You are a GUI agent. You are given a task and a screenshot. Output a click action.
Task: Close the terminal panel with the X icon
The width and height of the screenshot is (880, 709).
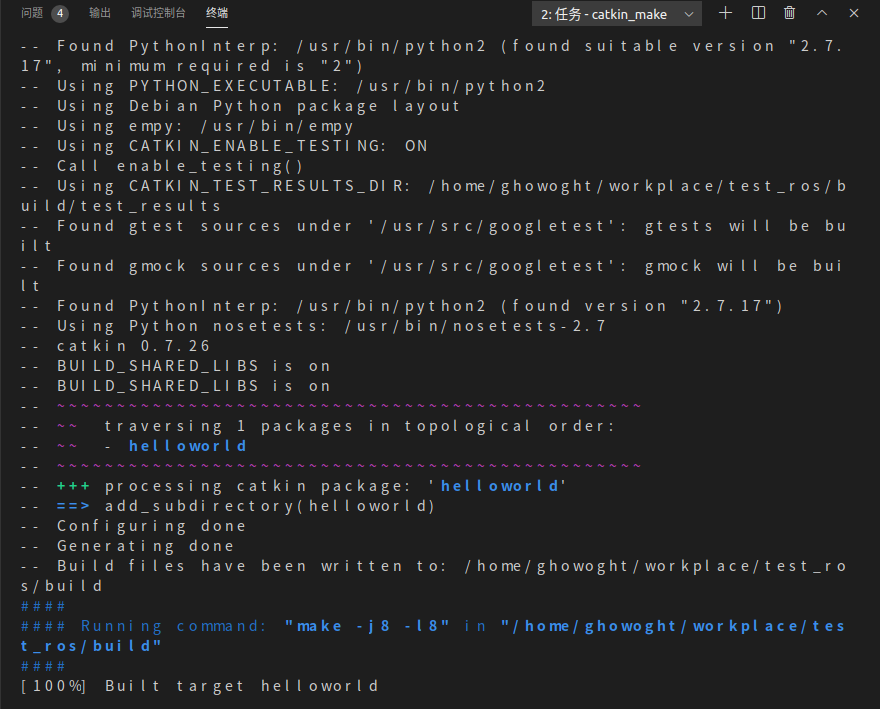852,14
